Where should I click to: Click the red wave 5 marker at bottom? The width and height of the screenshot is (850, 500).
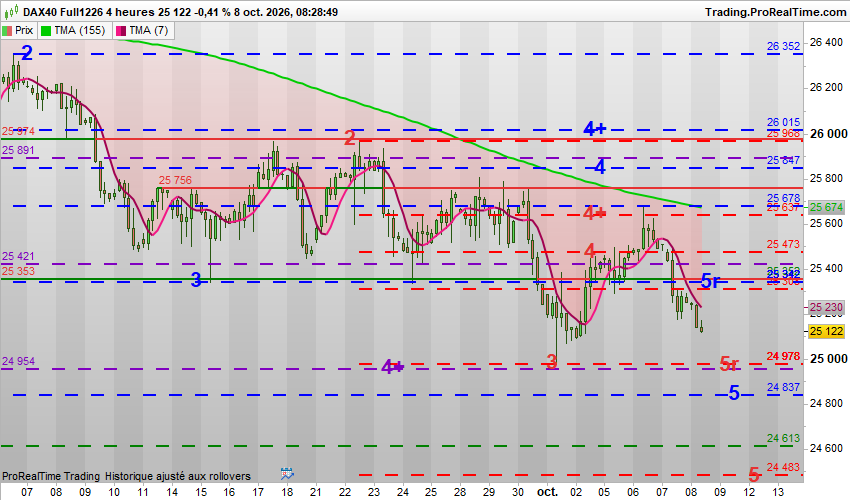click(754, 475)
